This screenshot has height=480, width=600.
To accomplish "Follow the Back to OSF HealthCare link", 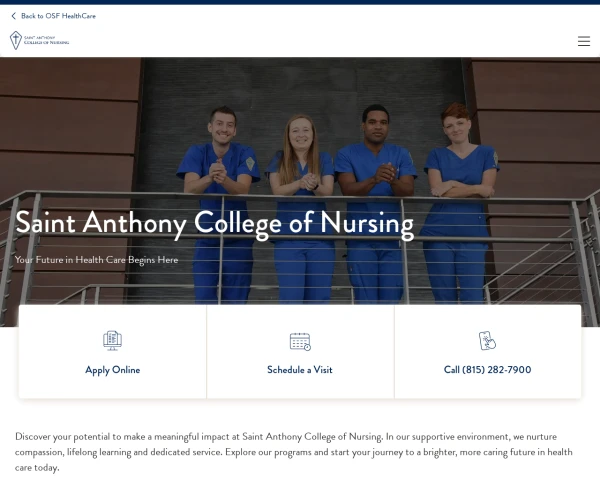I will [x=58, y=16].
